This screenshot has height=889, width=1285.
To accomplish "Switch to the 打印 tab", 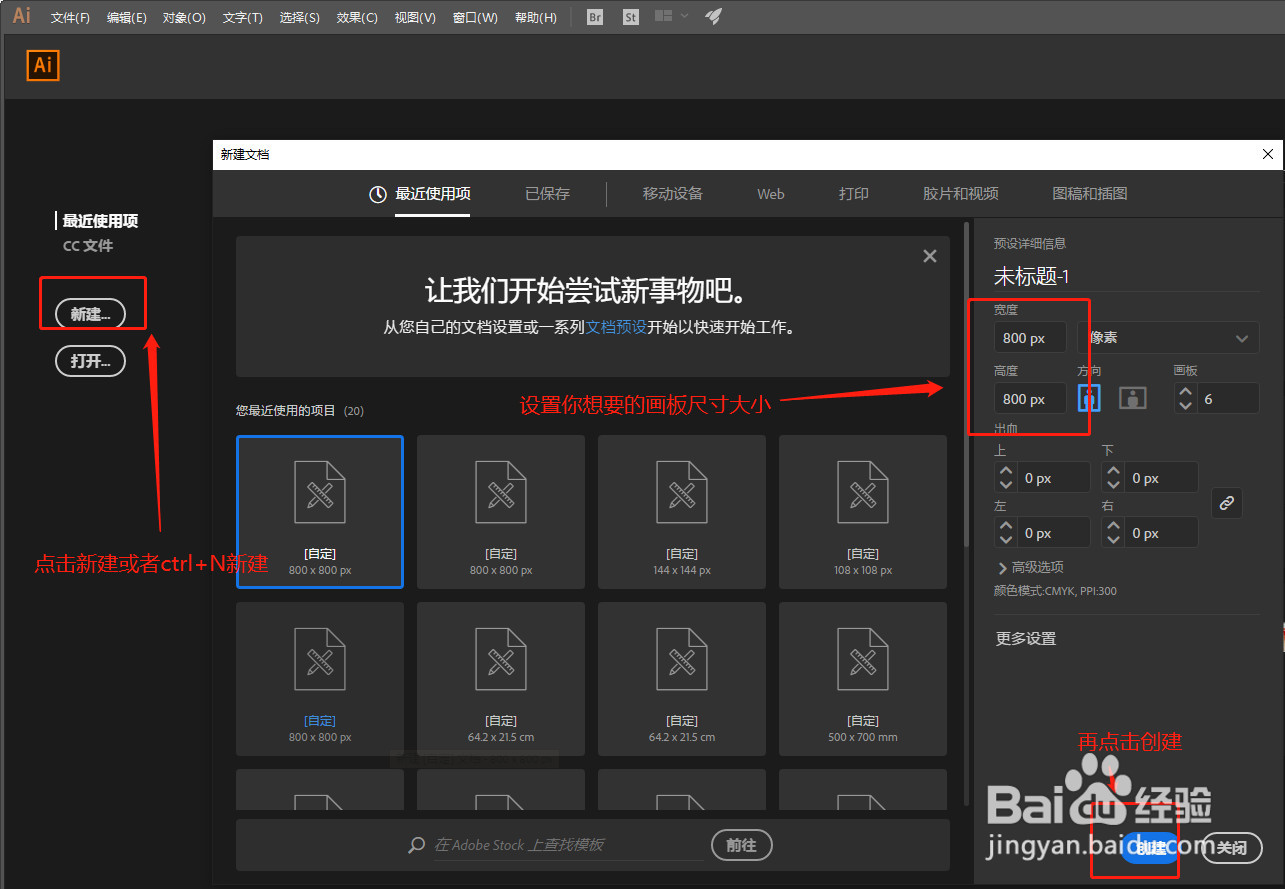I will point(854,194).
